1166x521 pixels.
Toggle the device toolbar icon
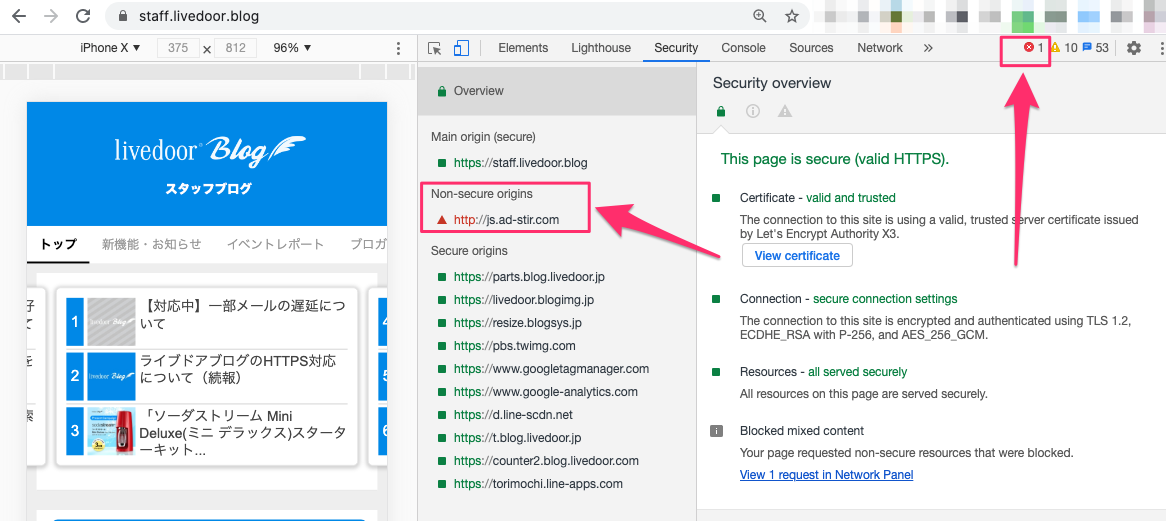coord(462,48)
